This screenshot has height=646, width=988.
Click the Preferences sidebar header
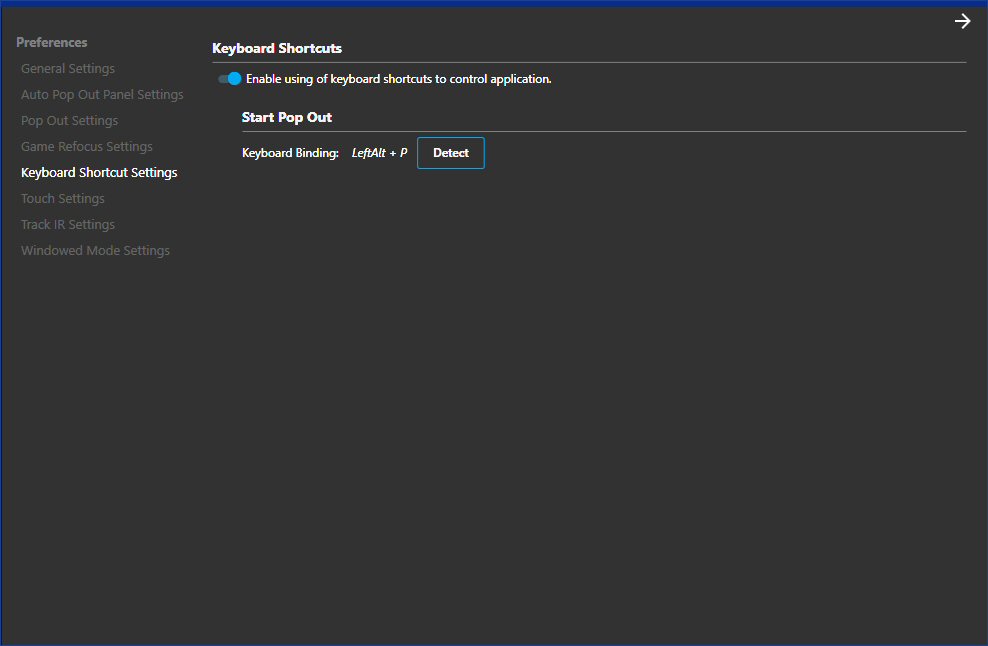point(52,43)
